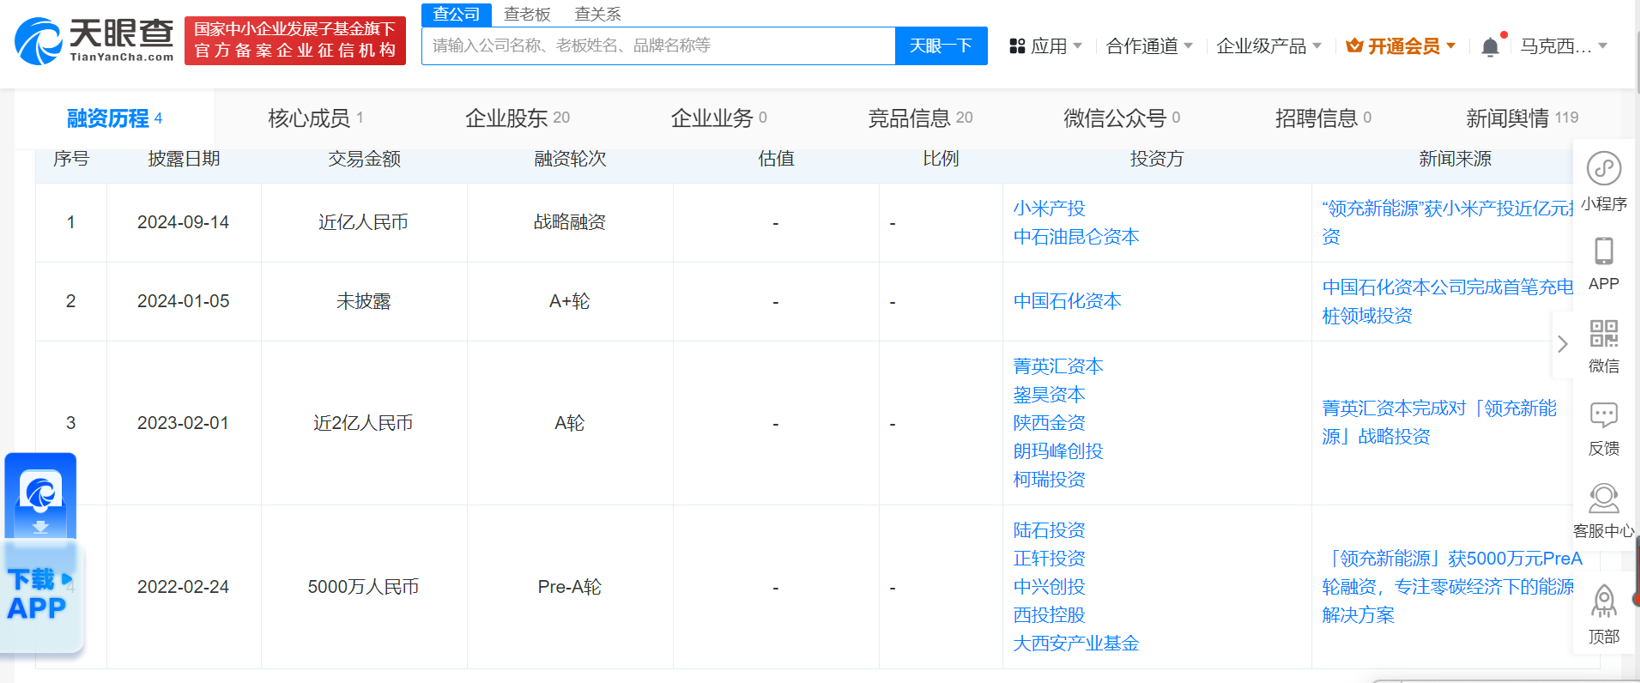Expand the right sidebar collapse arrow
This screenshot has height=683, width=1640.
[x=1562, y=344]
